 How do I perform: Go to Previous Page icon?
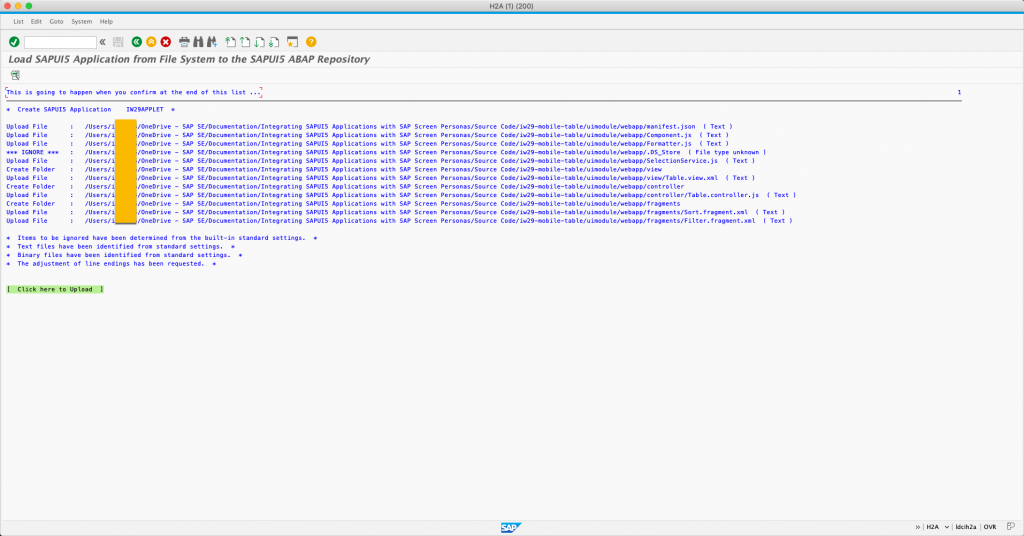(245, 42)
